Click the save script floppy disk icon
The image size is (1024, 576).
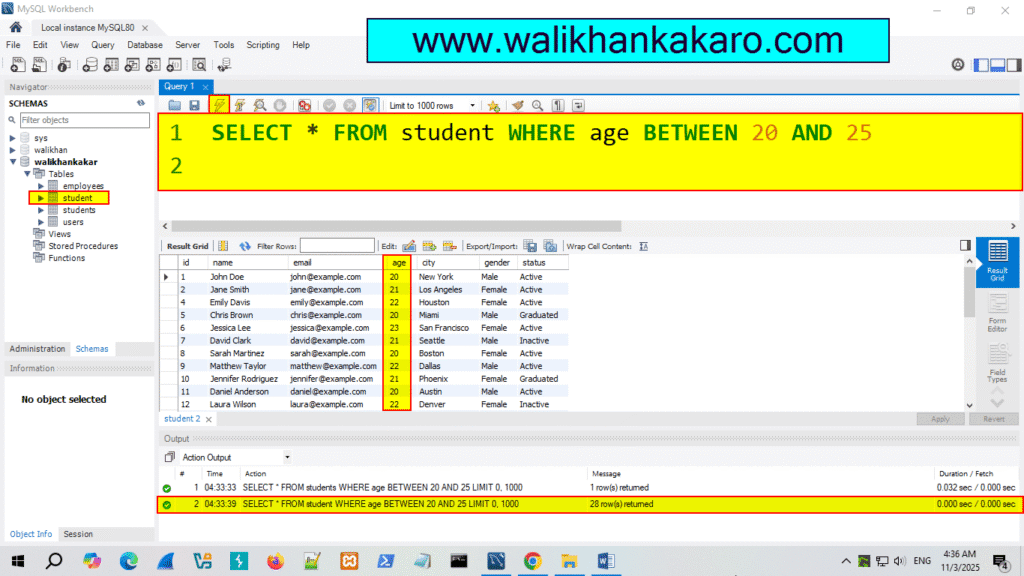[194, 105]
